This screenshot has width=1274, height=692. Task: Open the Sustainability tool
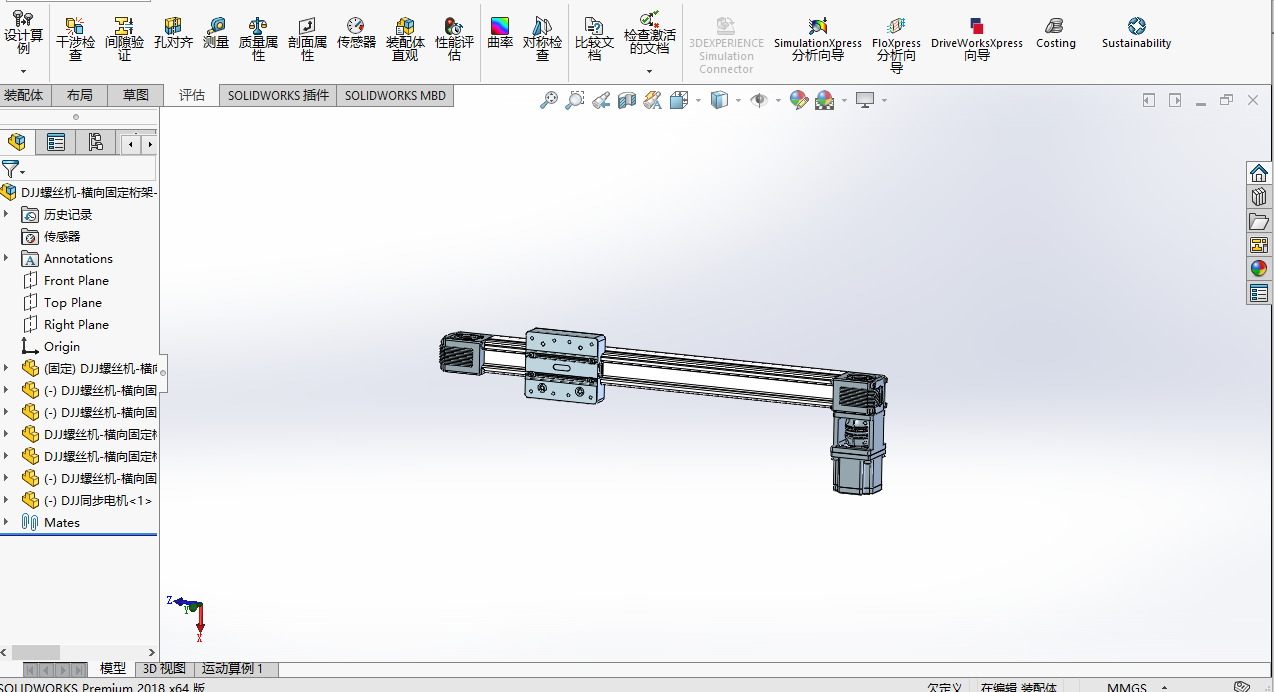[1136, 33]
